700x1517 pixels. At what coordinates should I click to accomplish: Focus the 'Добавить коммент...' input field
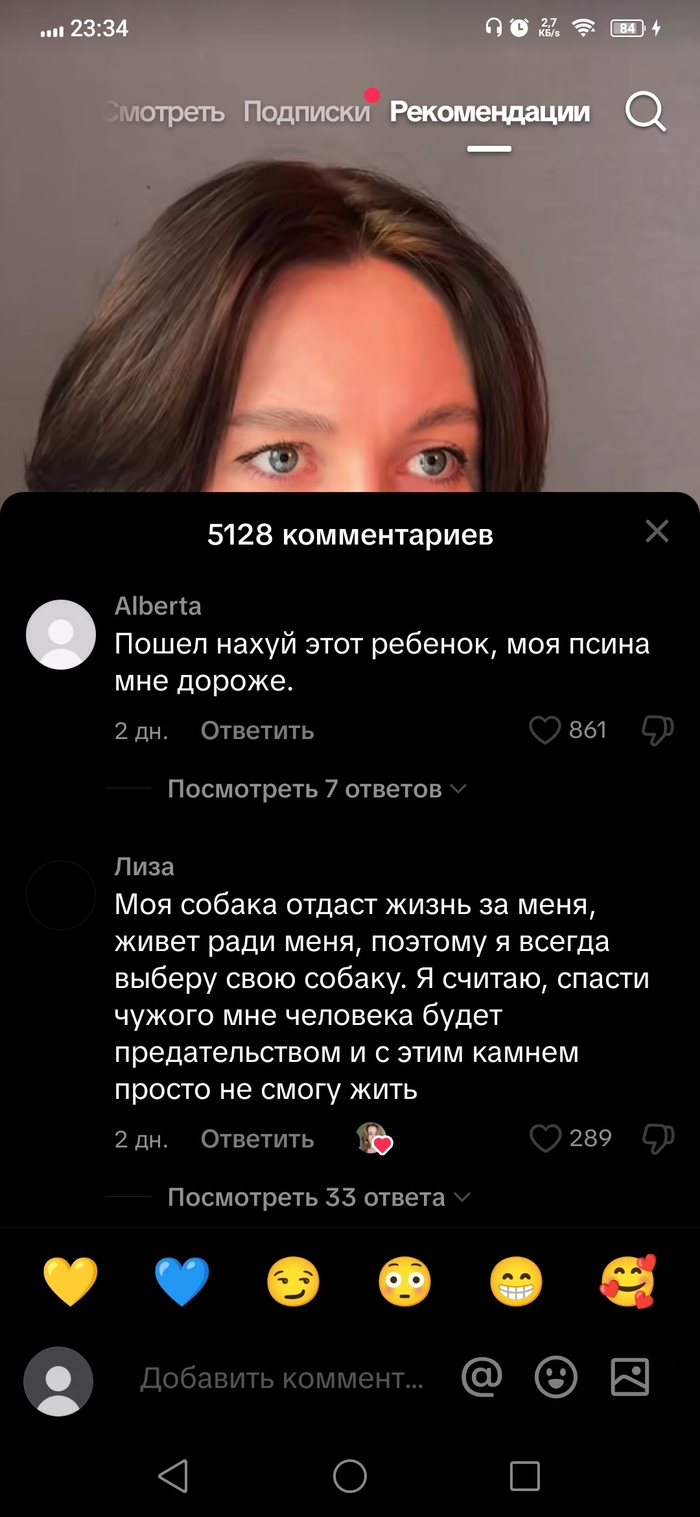tap(283, 1378)
